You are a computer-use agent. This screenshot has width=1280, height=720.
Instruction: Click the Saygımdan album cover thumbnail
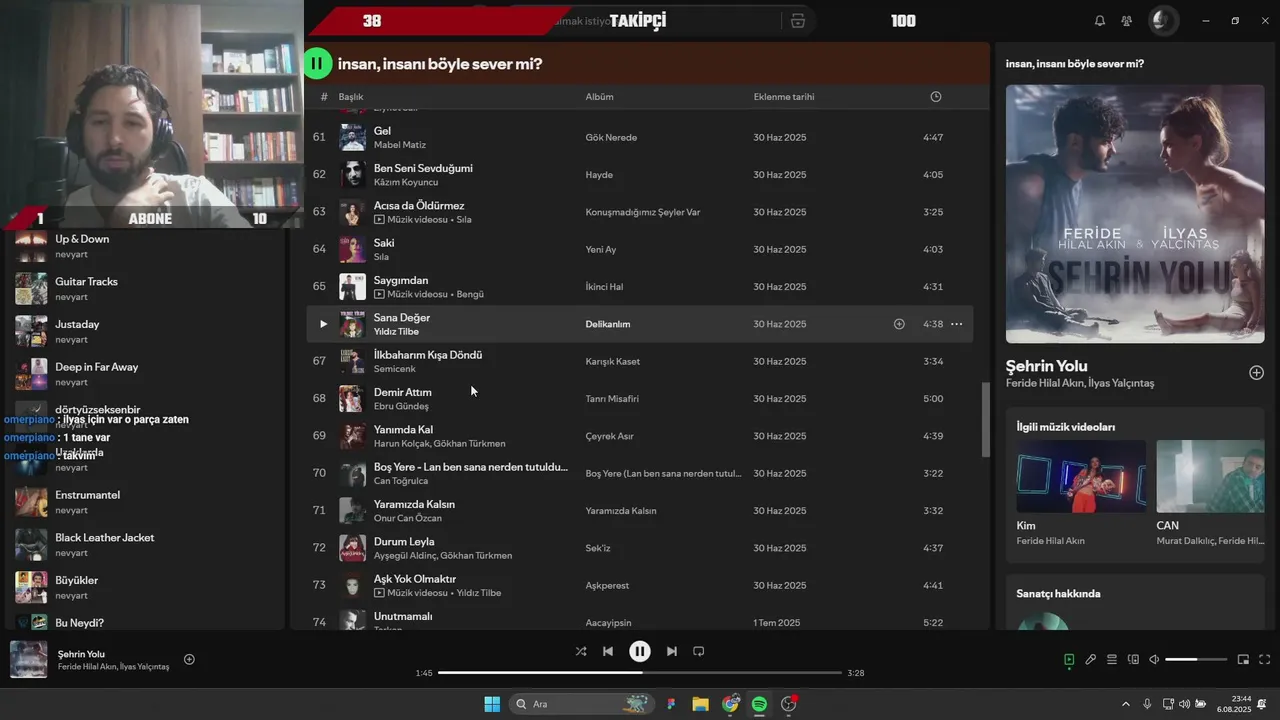tap(352, 287)
